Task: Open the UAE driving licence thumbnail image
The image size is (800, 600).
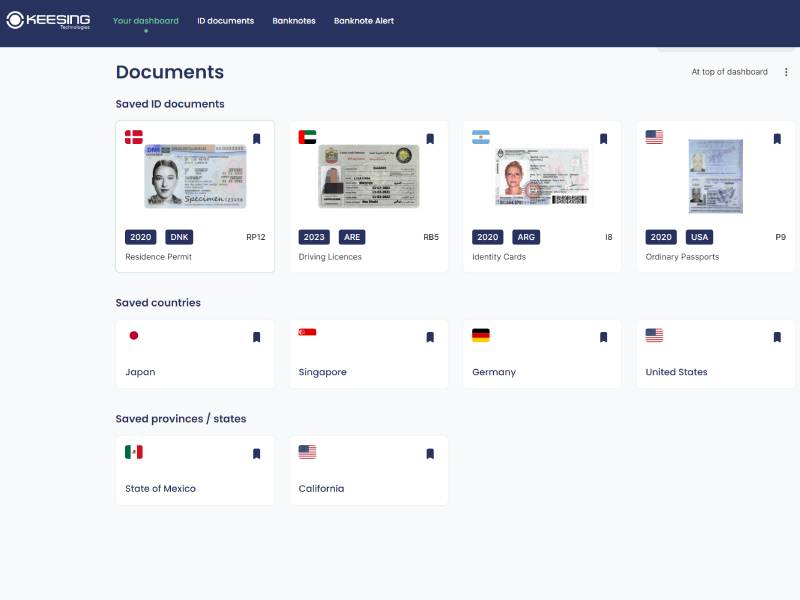Action: coord(369,176)
